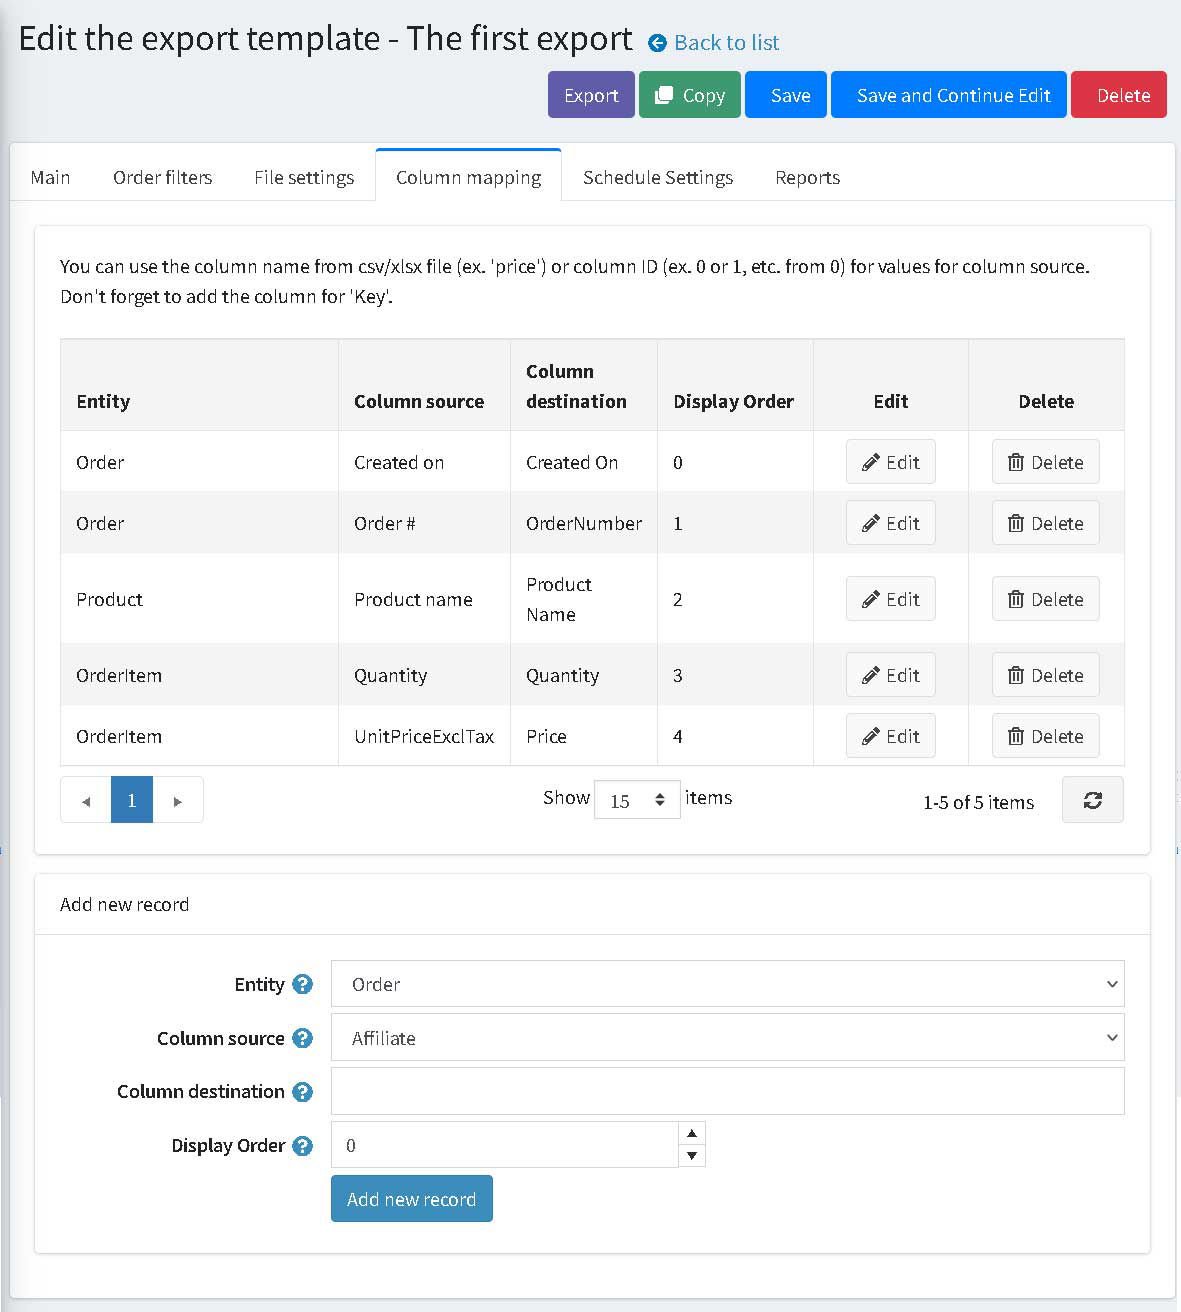Select page 1 in pager
1181x1312 pixels.
[x=132, y=801]
